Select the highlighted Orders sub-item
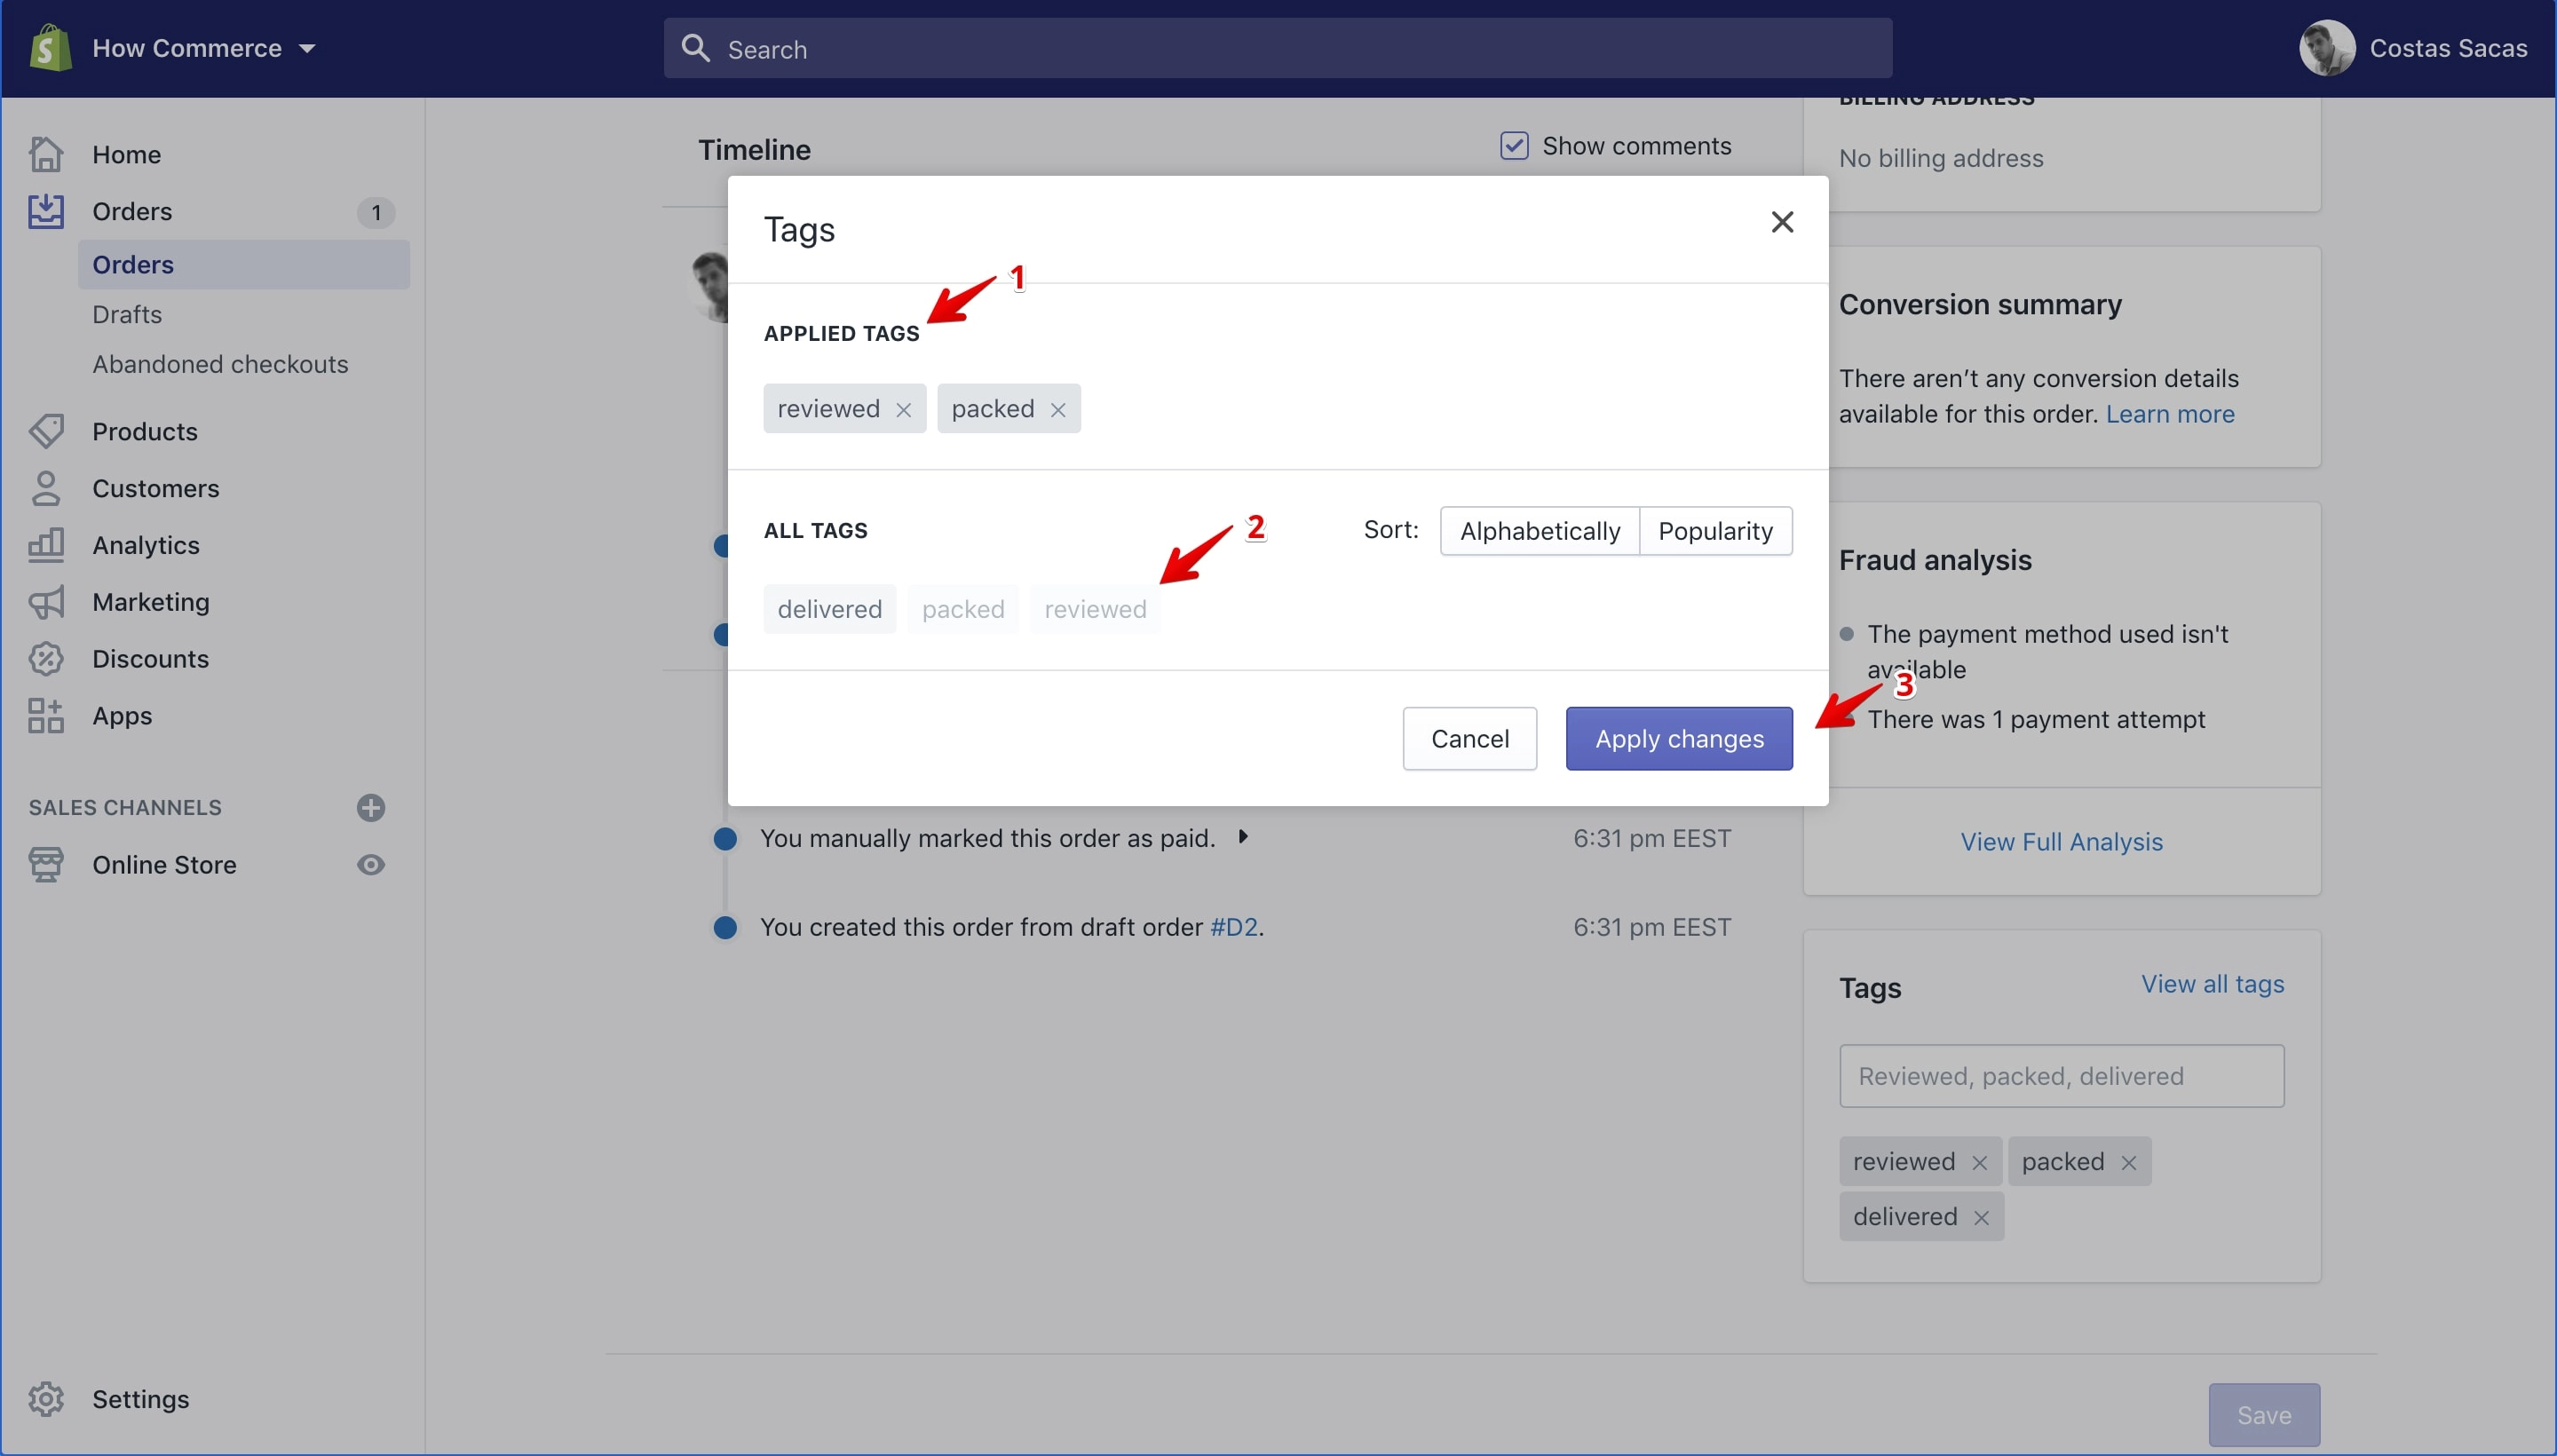 (x=244, y=264)
